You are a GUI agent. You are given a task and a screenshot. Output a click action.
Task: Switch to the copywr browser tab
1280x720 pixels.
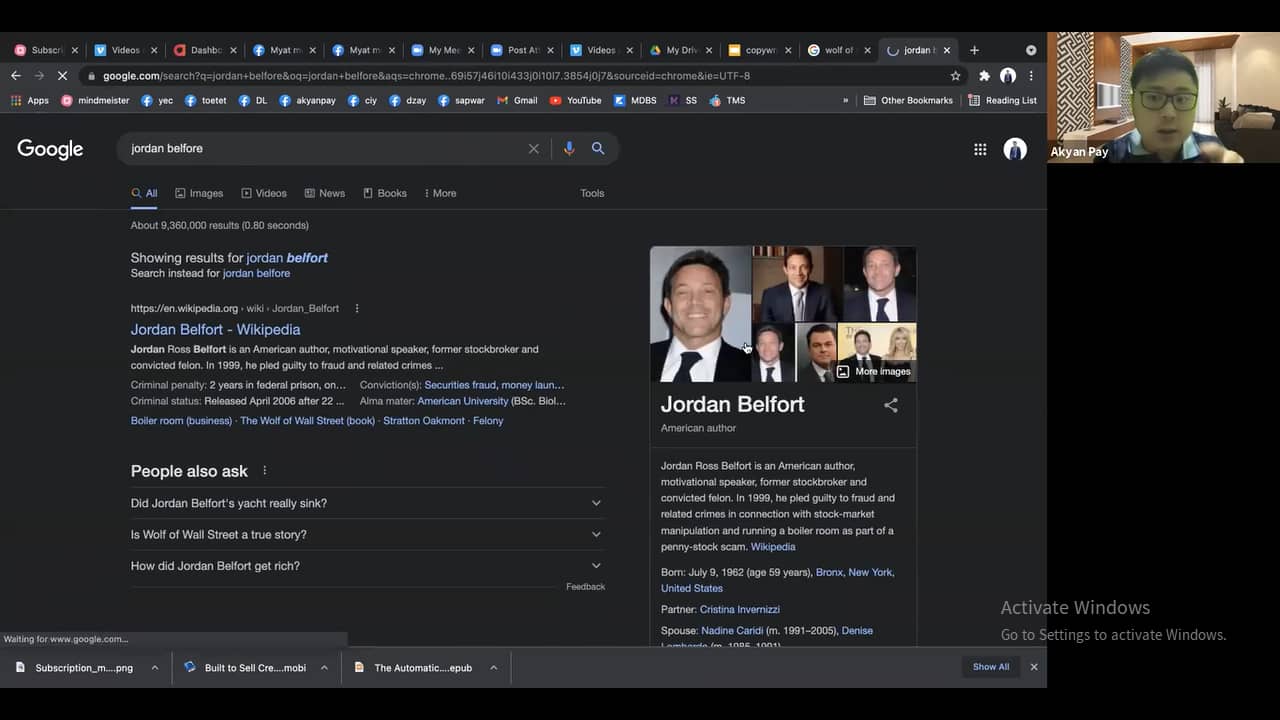click(x=759, y=50)
